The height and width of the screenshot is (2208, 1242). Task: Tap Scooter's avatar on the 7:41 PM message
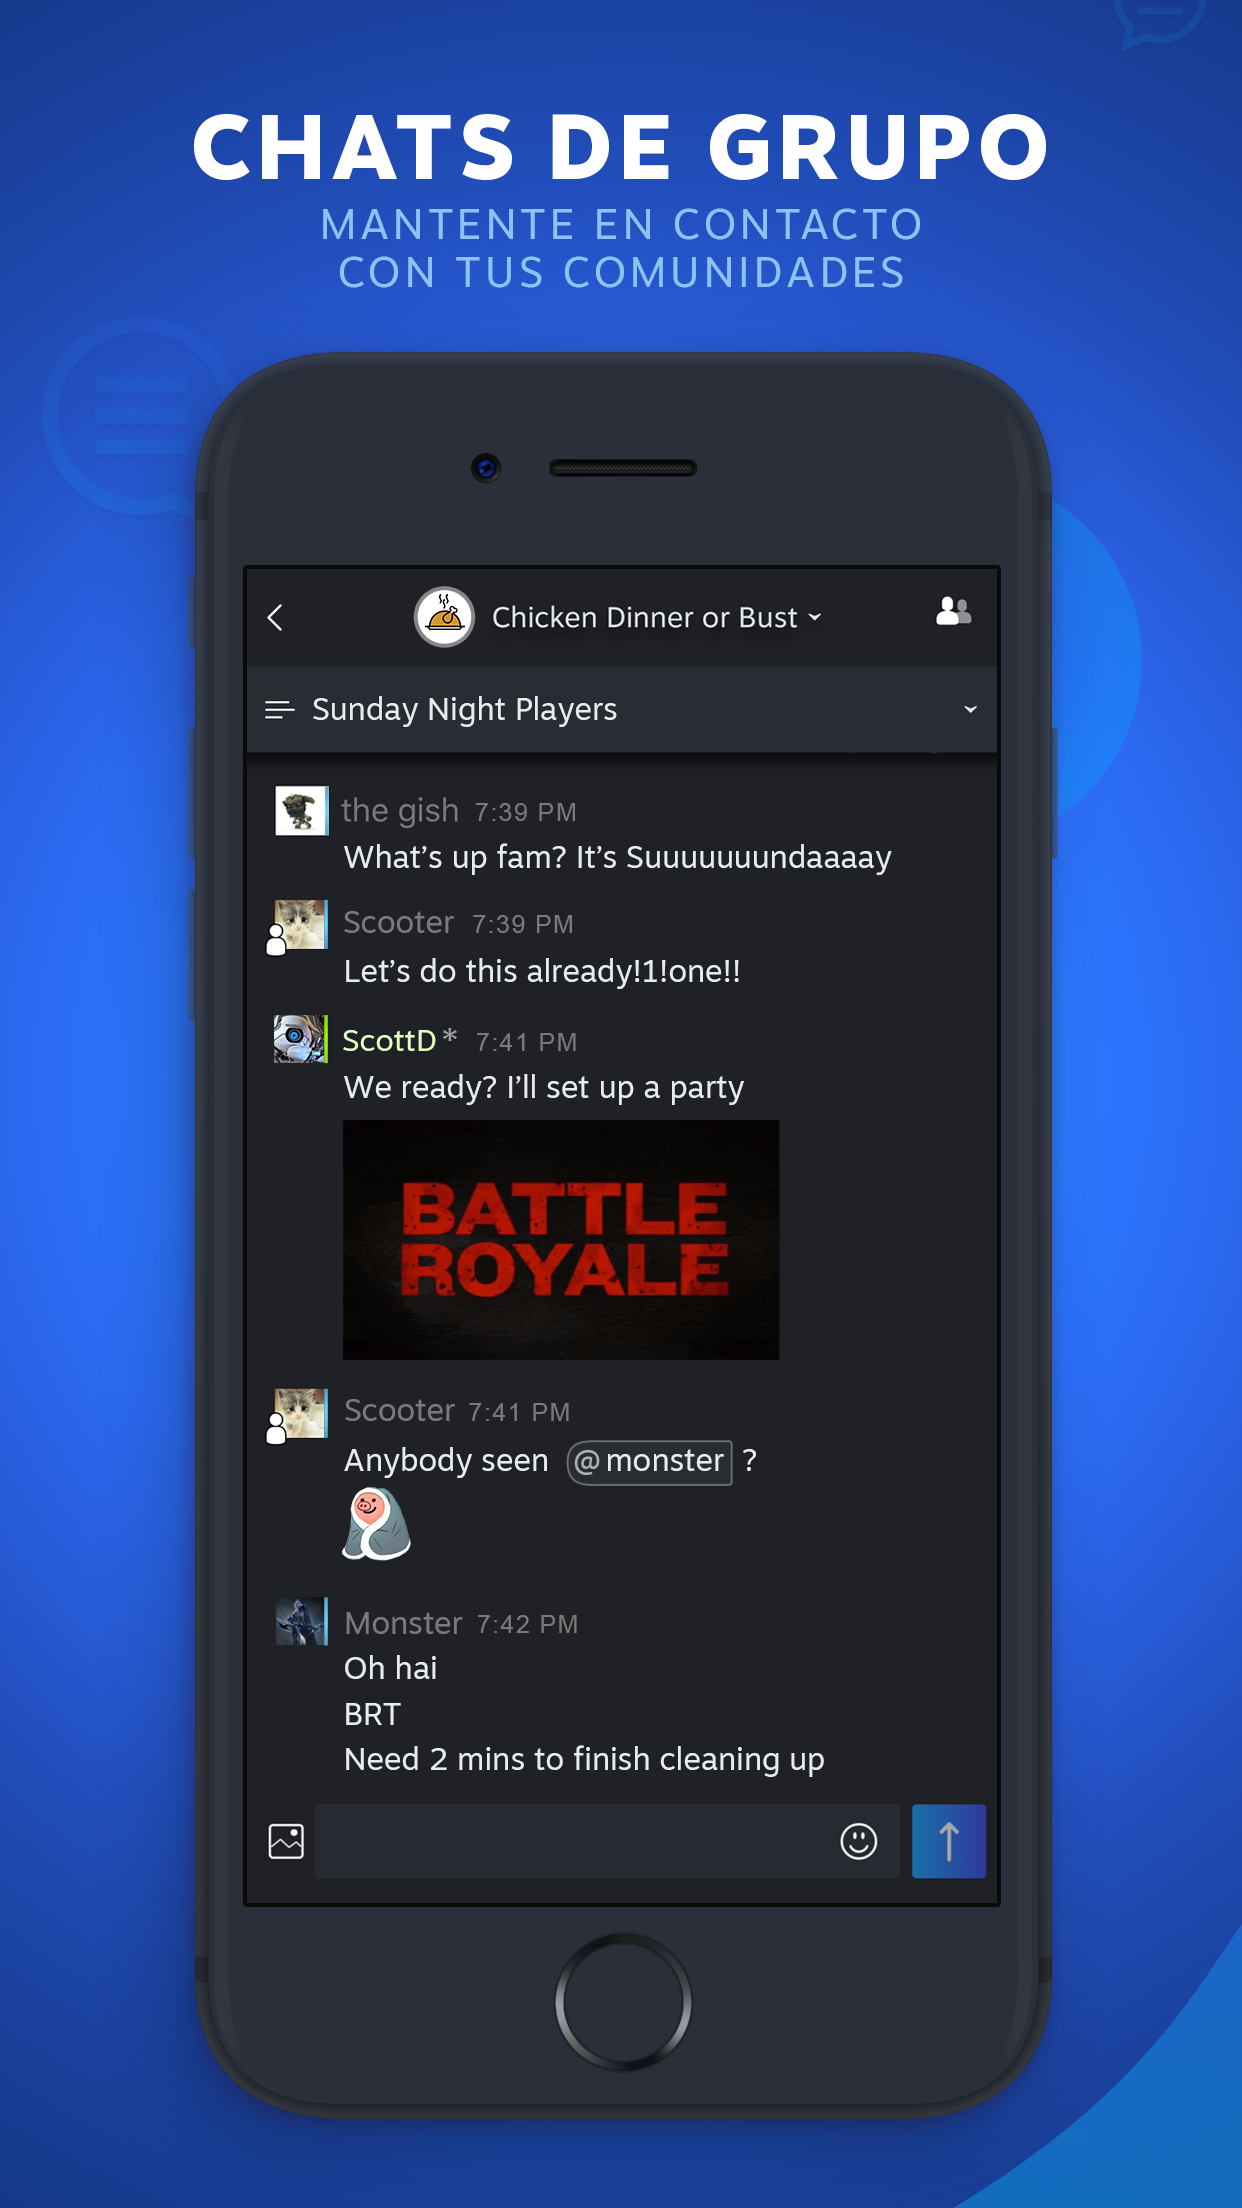pos(300,1413)
